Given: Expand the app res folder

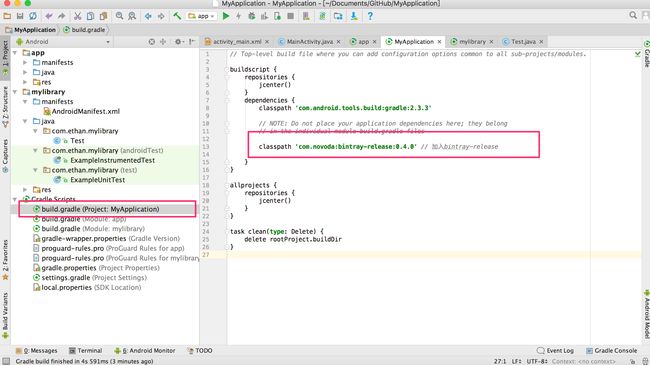Looking at the screenshot, I should pos(25,82).
